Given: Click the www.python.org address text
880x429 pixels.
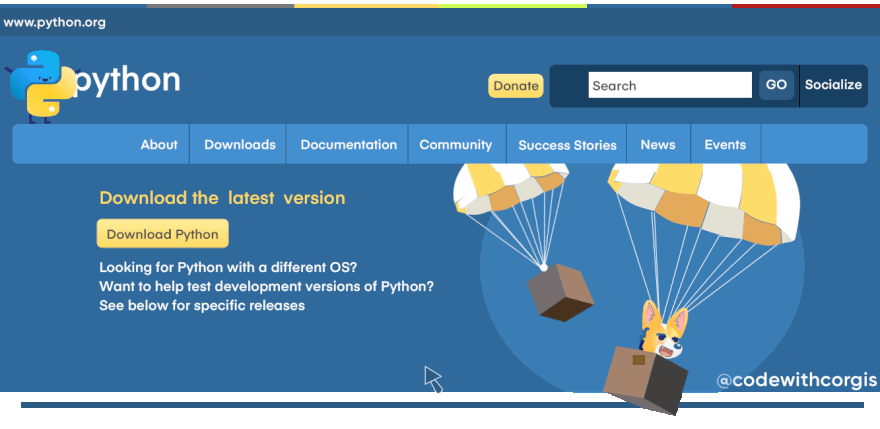Looking at the screenshot, I should pos(54,23).
